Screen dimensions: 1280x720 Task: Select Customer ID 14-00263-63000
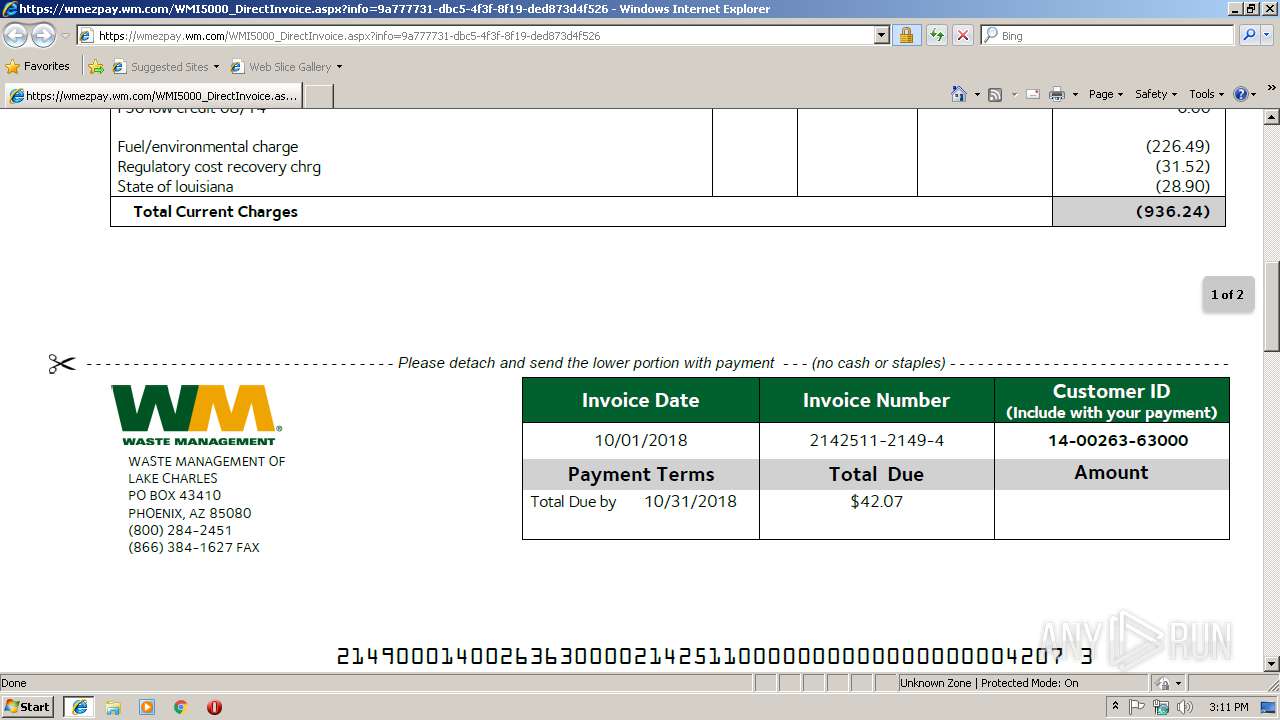coord(1118,440)
